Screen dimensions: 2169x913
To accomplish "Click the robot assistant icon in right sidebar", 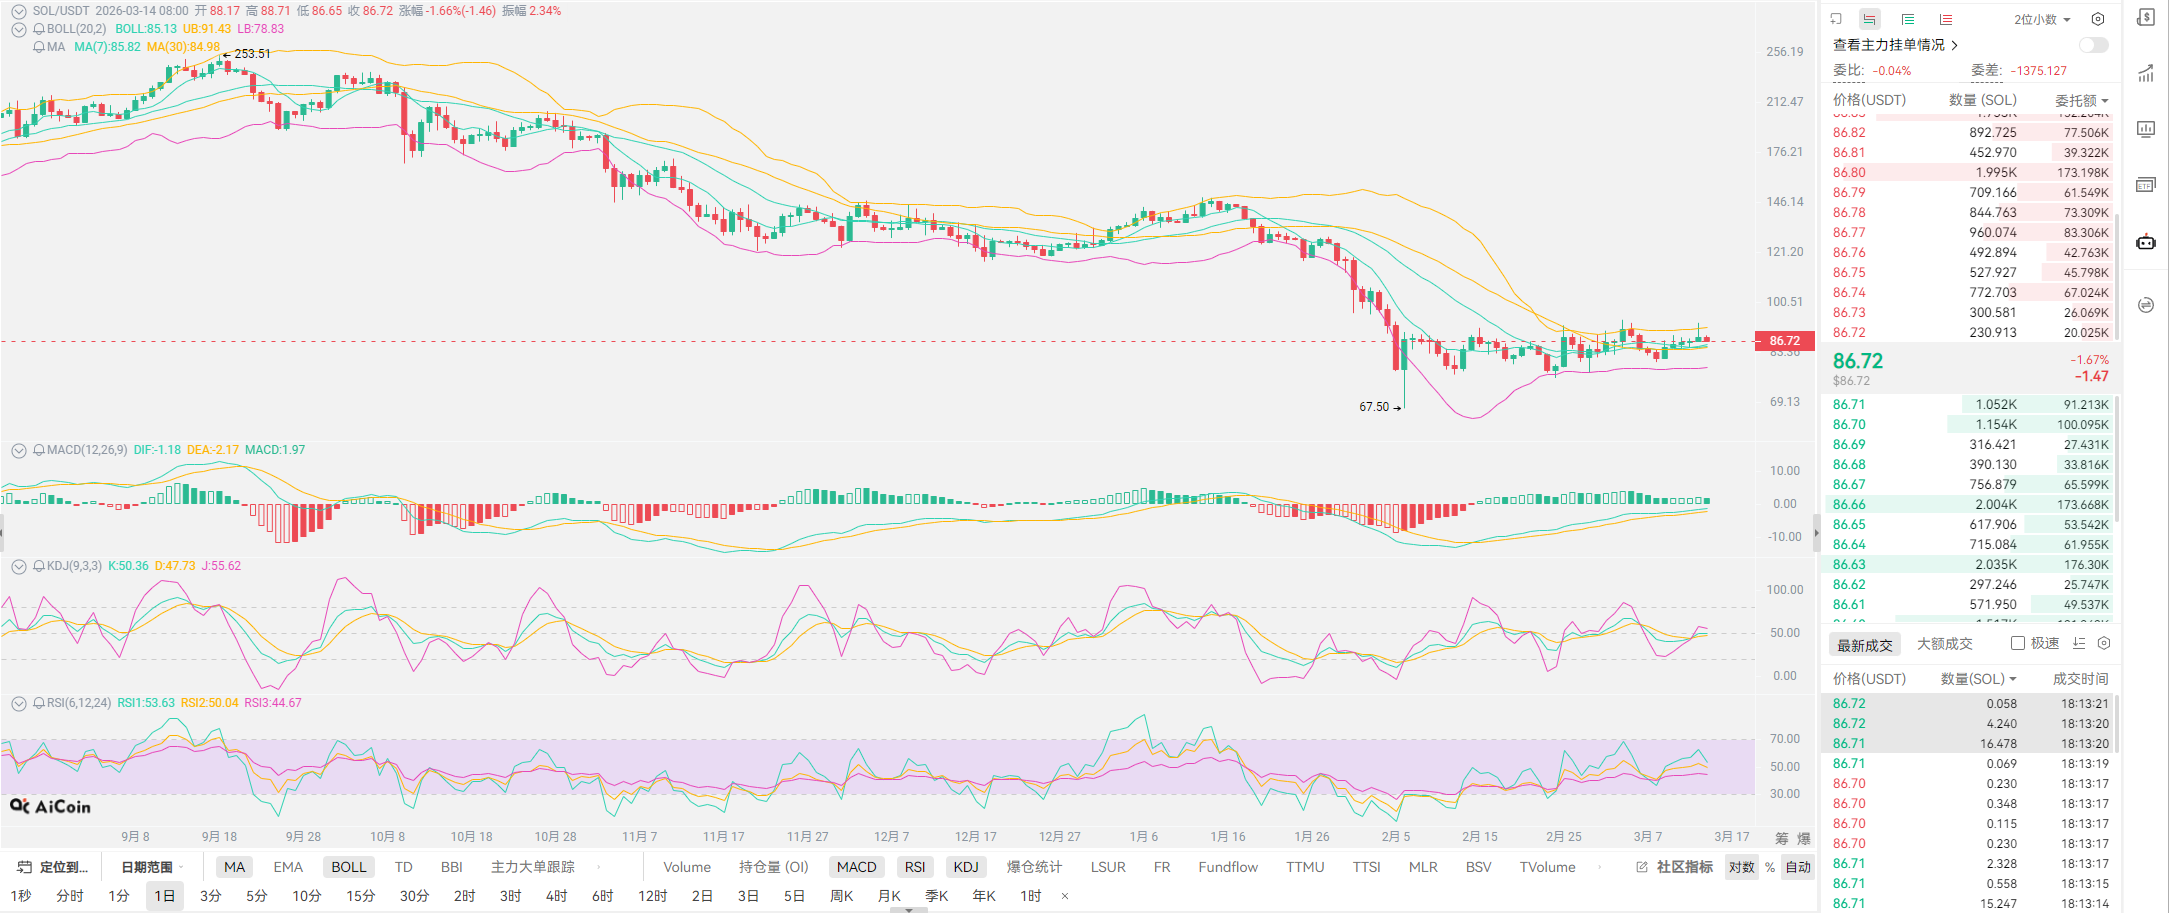I will [x=2146, y=242].
